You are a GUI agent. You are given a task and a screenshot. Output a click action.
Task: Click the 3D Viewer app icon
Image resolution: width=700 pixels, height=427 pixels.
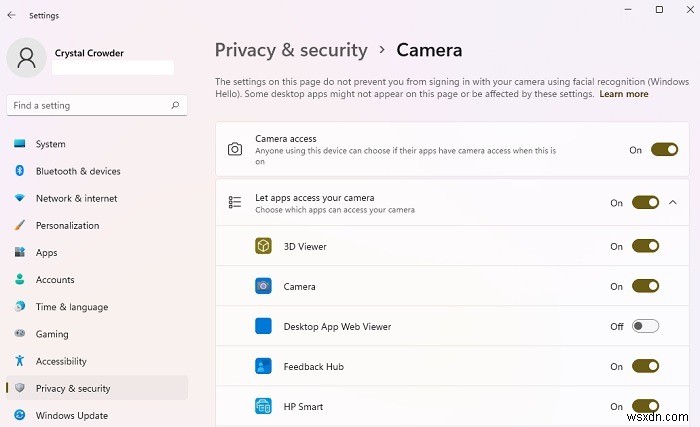click(x=263, y=246)
